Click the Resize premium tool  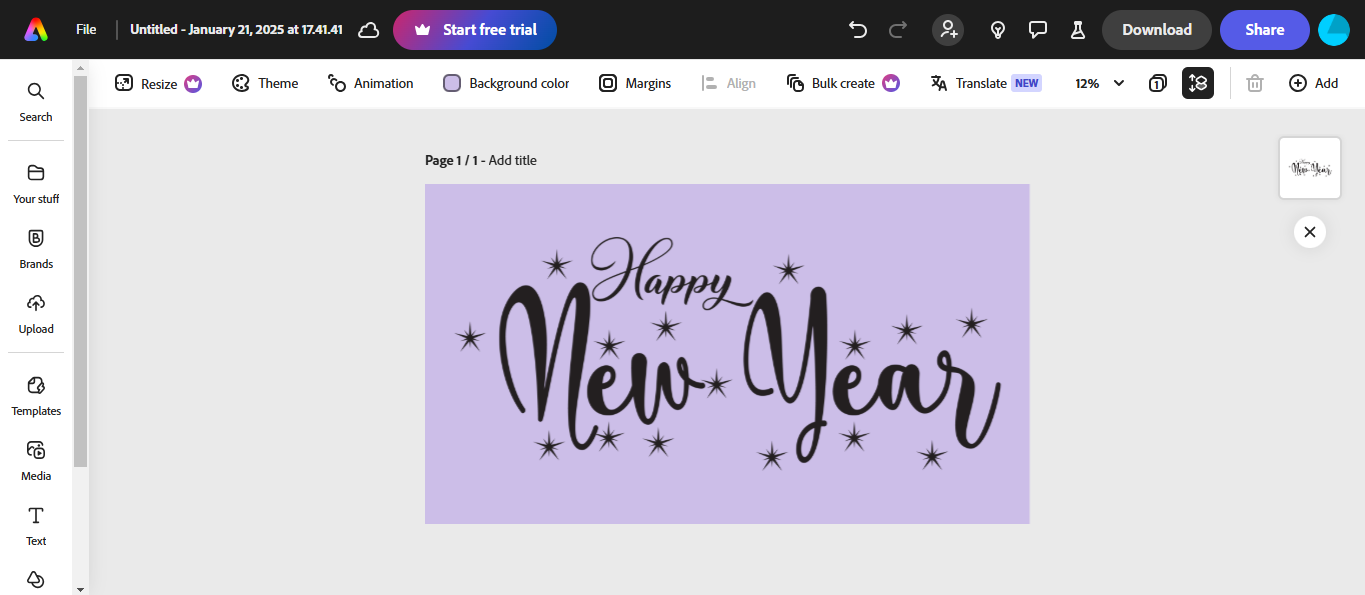tap(158, 83)
